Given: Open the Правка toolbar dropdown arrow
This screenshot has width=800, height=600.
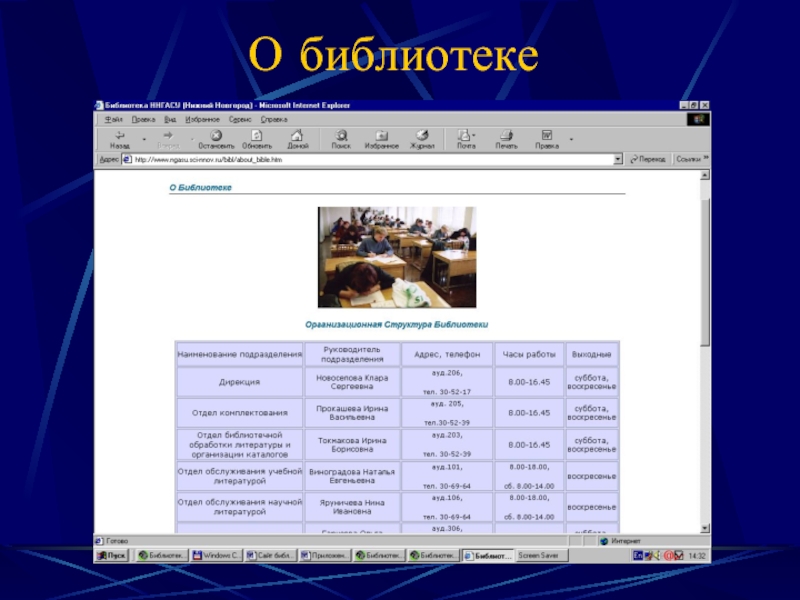Looking at the screenshot, I should [x=571, y=139].
